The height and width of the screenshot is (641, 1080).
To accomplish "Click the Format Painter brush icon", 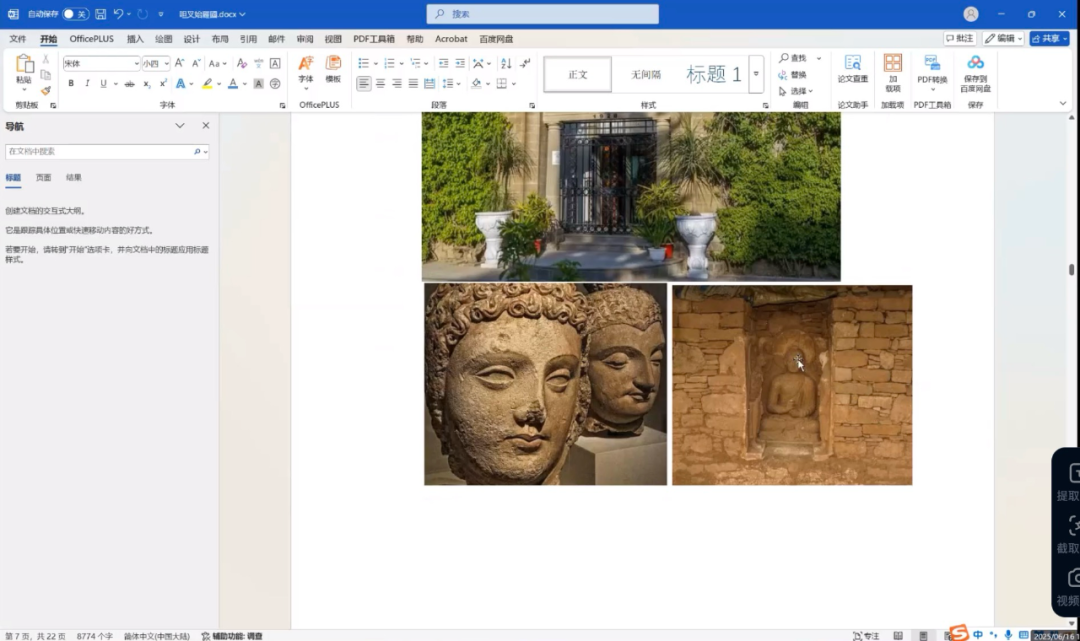I will pyautogui.click(x=45, y=90).
